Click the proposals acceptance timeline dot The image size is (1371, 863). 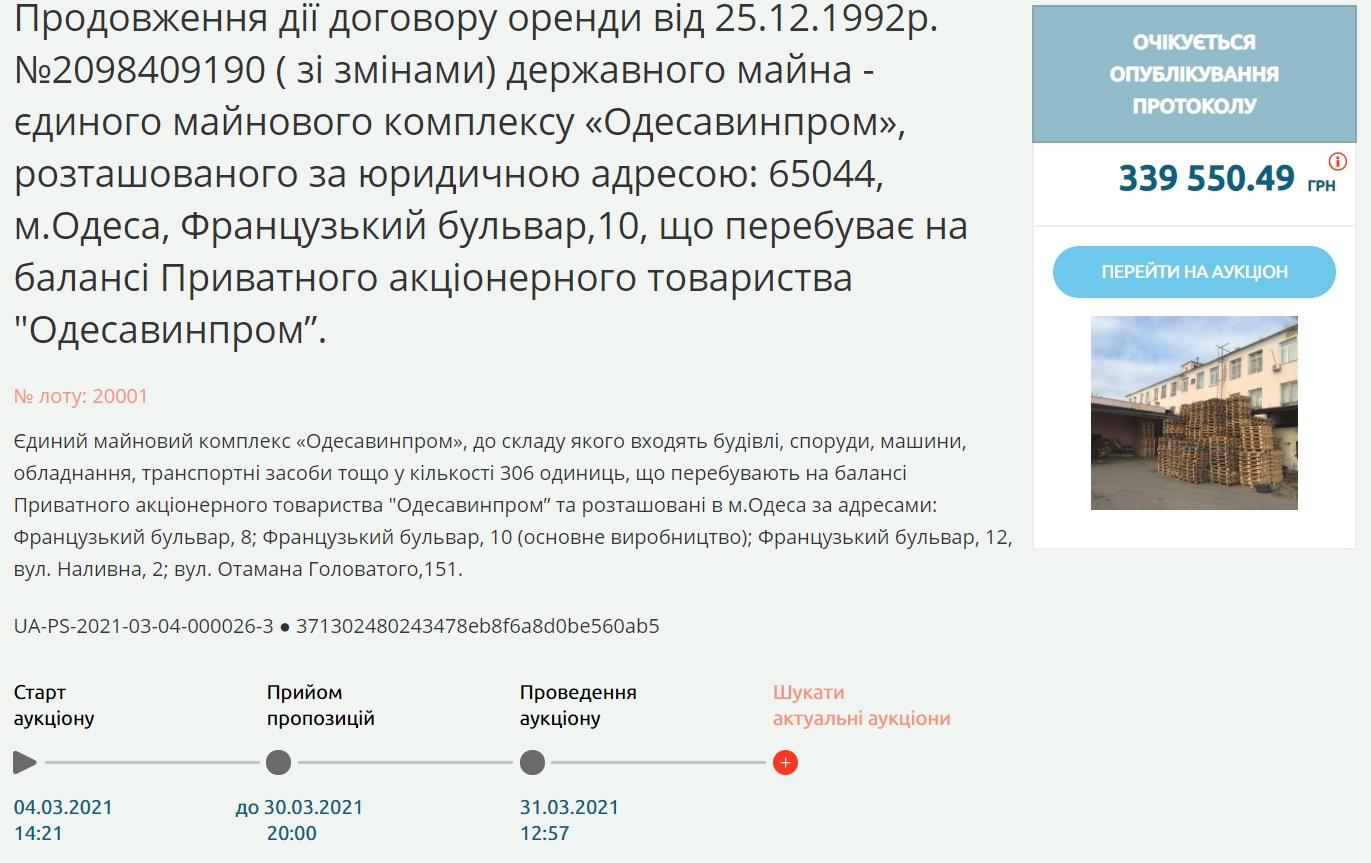click(x=279, y=763)
